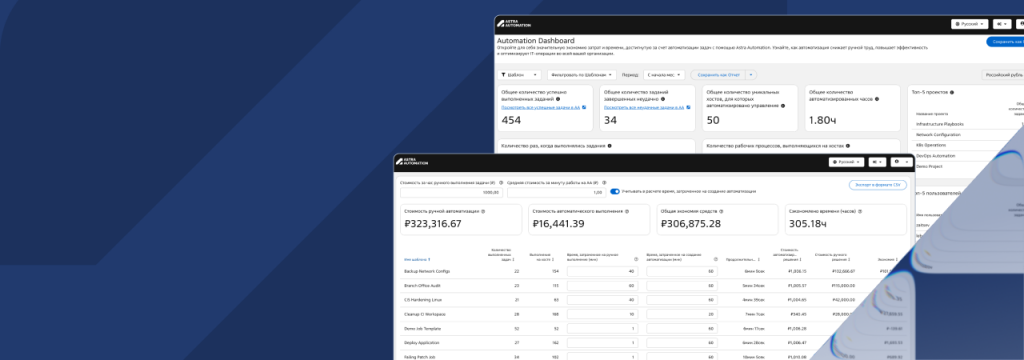Click manual time field for Cleanup CI Workspace
This screenshot has width=1024, height=360.
click(603, 314)
